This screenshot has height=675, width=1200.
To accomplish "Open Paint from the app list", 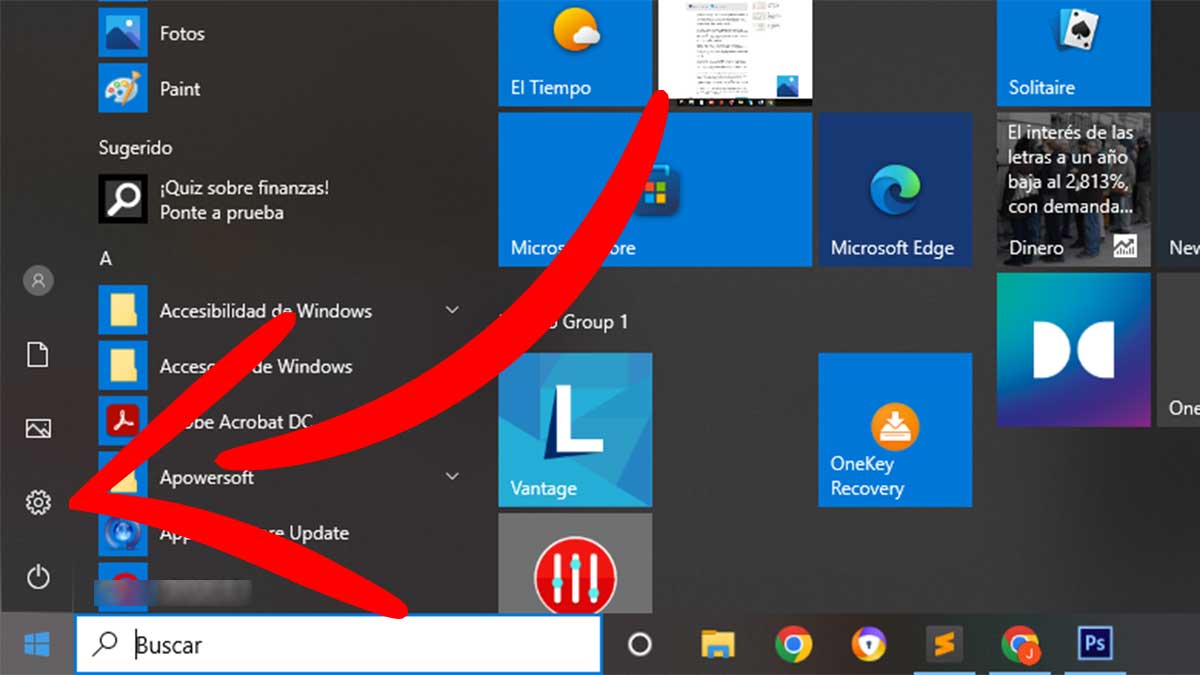I will pos(180,89).
